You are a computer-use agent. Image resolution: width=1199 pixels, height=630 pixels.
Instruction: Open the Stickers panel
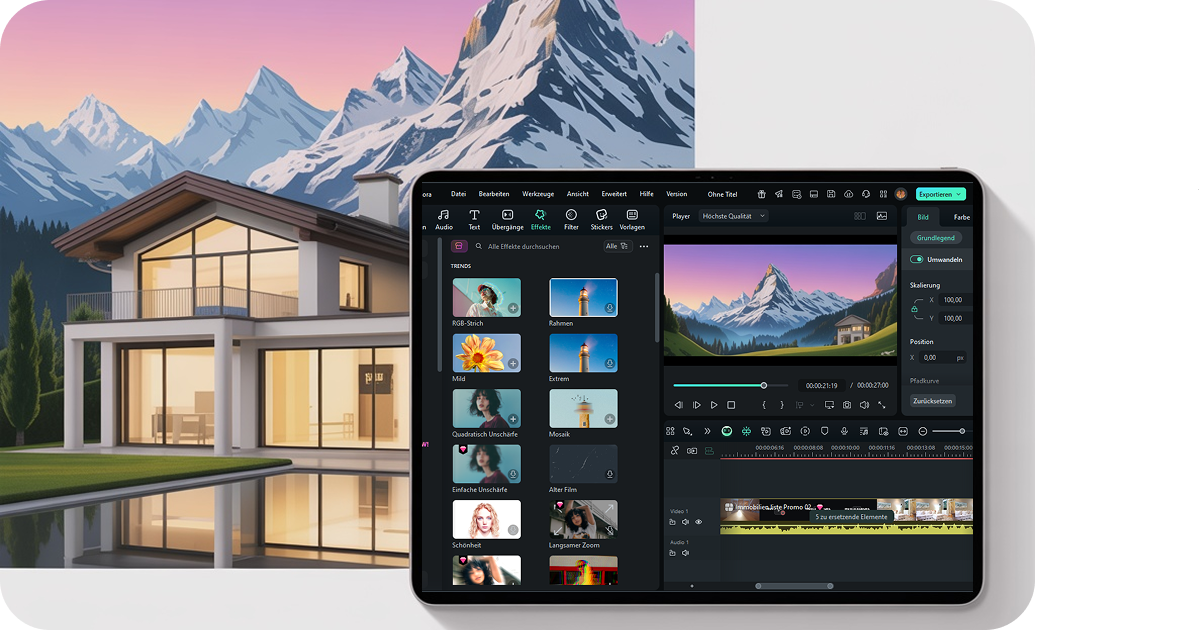601,220
